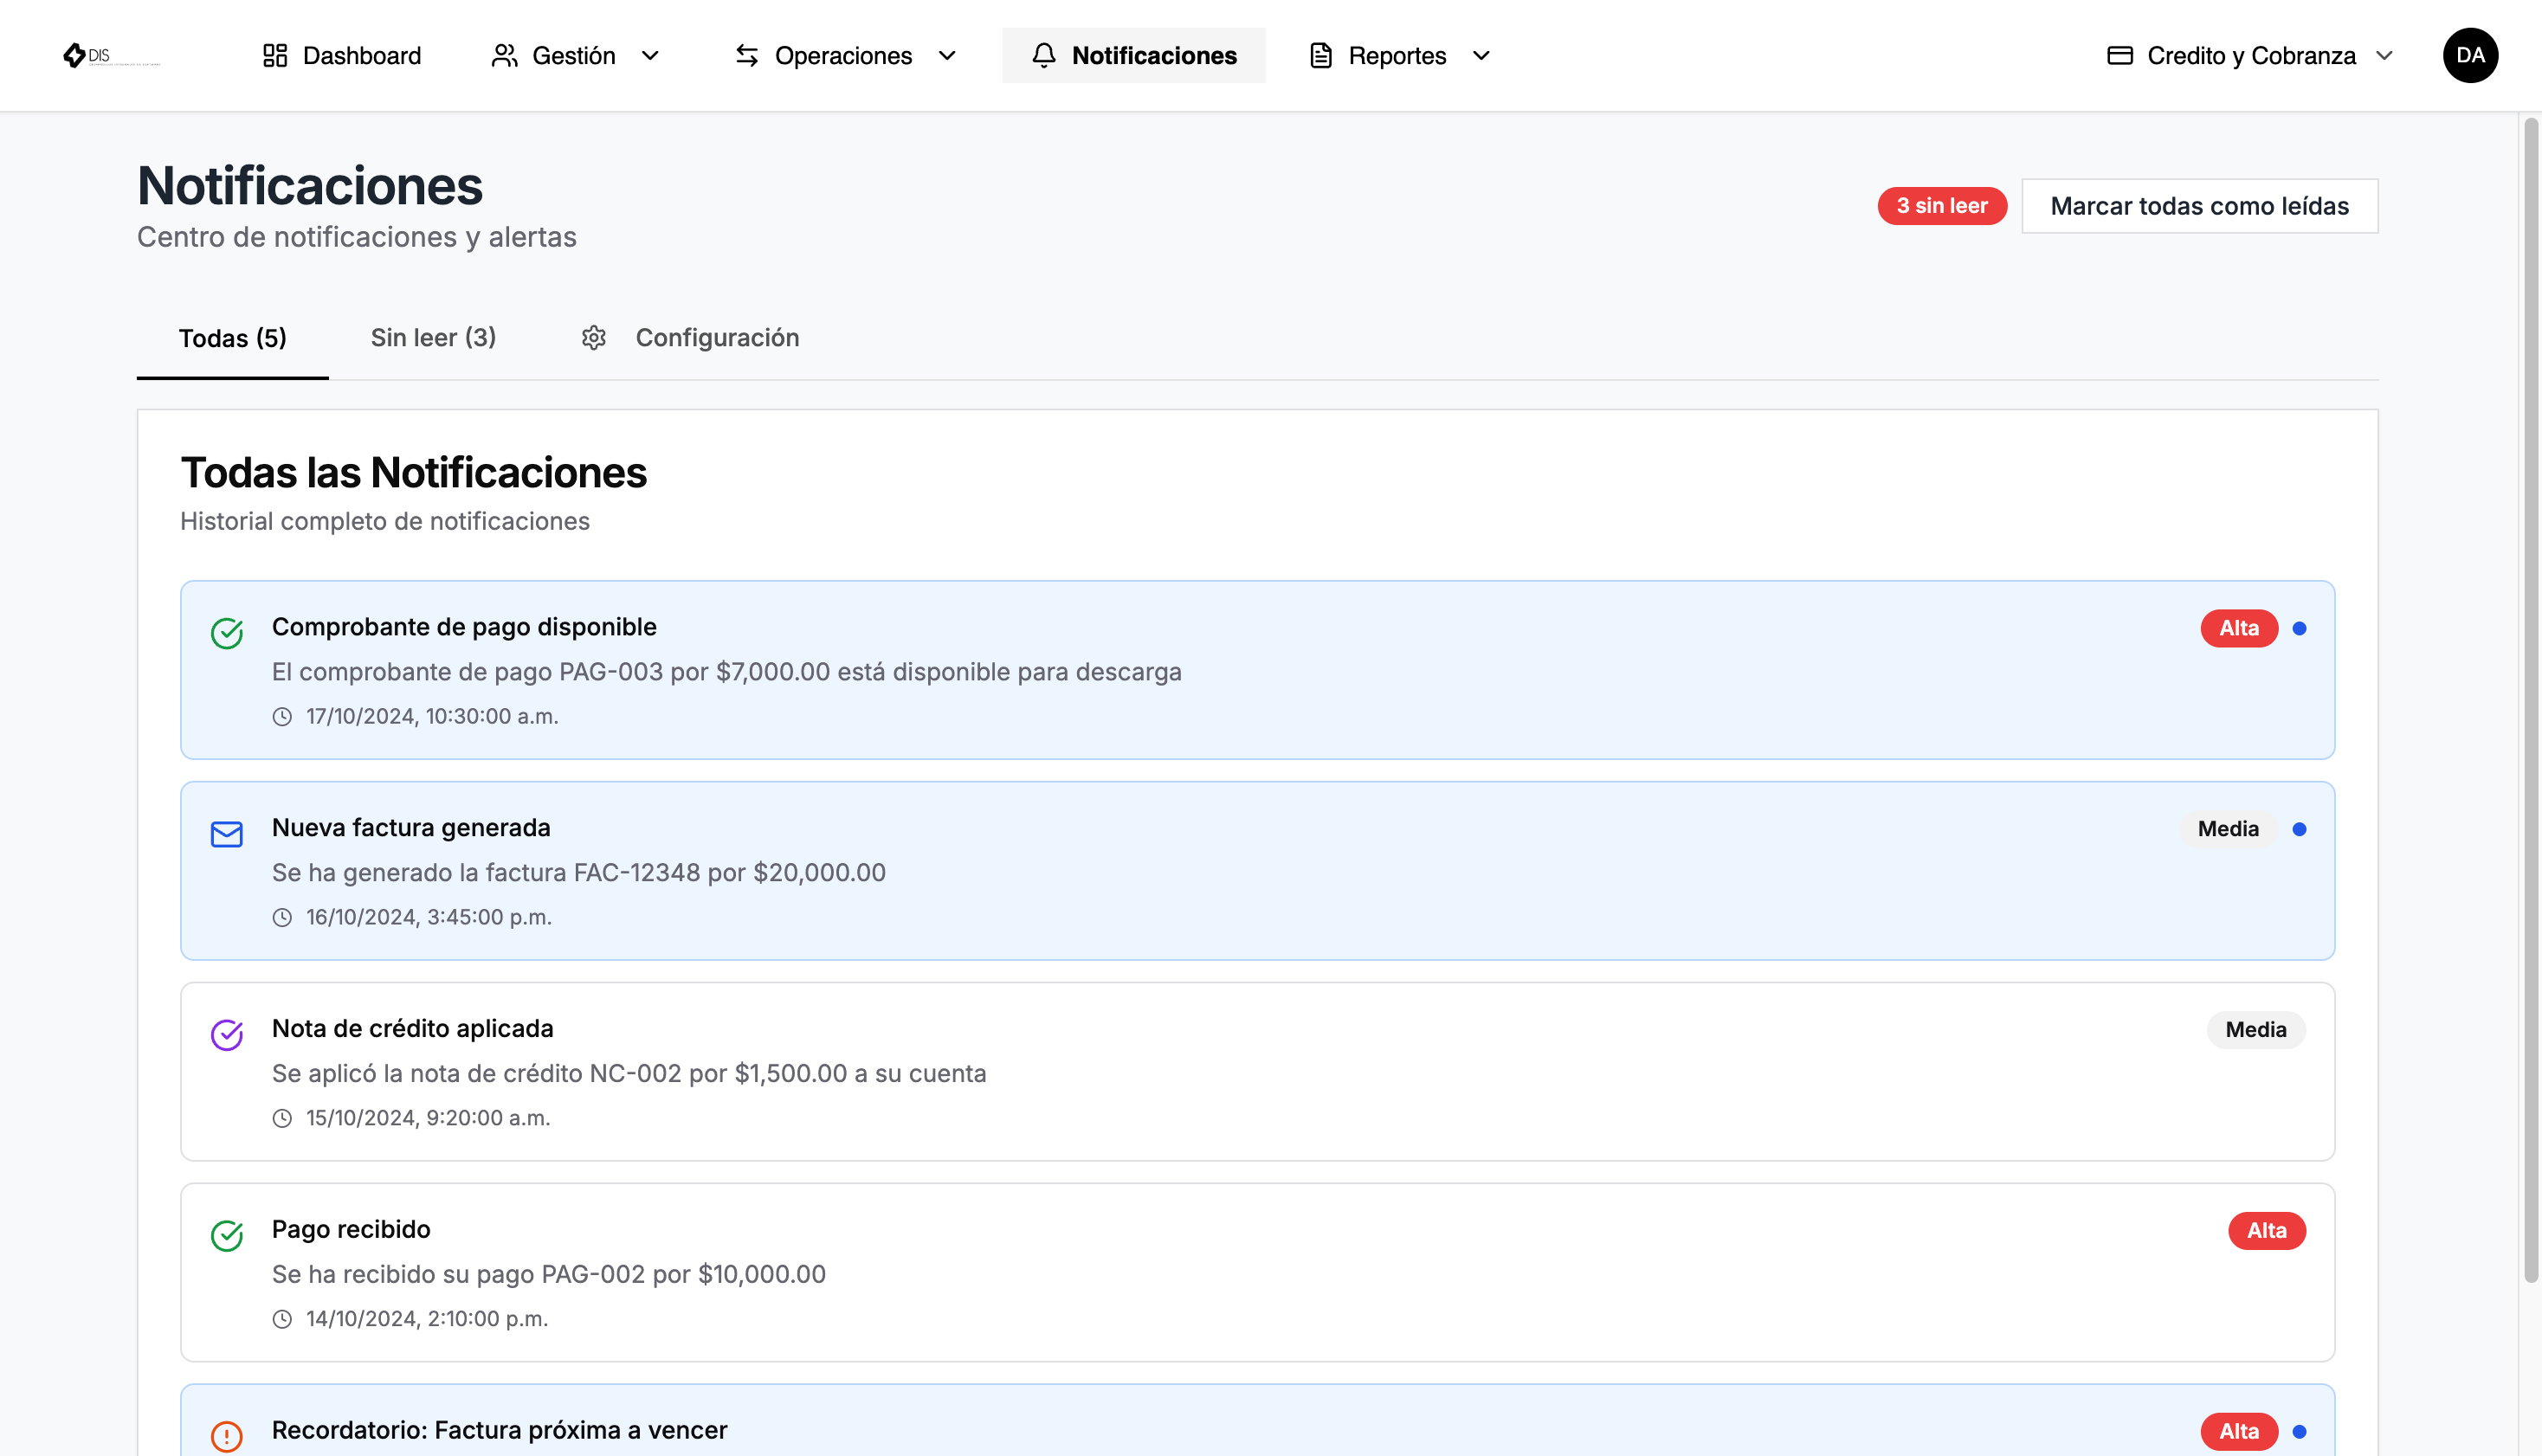The width and height of the screenshot is (2542, 1456).
Task: Click text about factura FAC-12348 por $20,000.00
Action: (579, 873)
